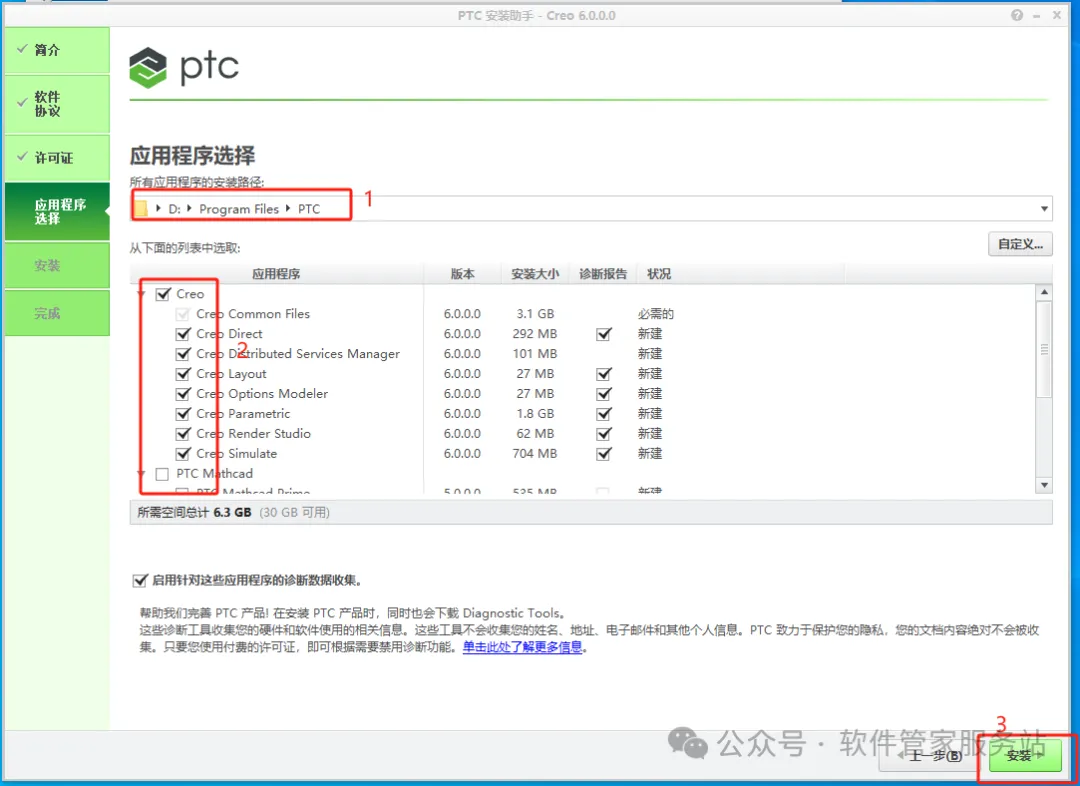This screenshot has width=1080, height=786.
Task: Collapse the PTC Mathcad tree group
Action: coord(141,474)
